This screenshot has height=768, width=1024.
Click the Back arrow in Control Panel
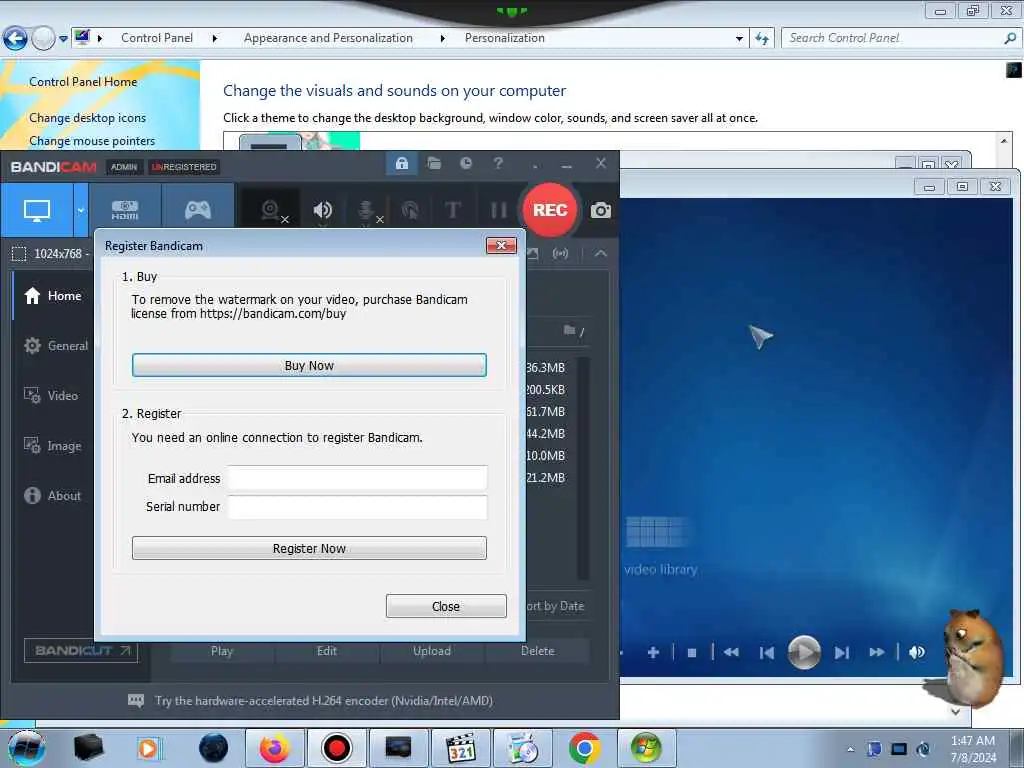16,39
